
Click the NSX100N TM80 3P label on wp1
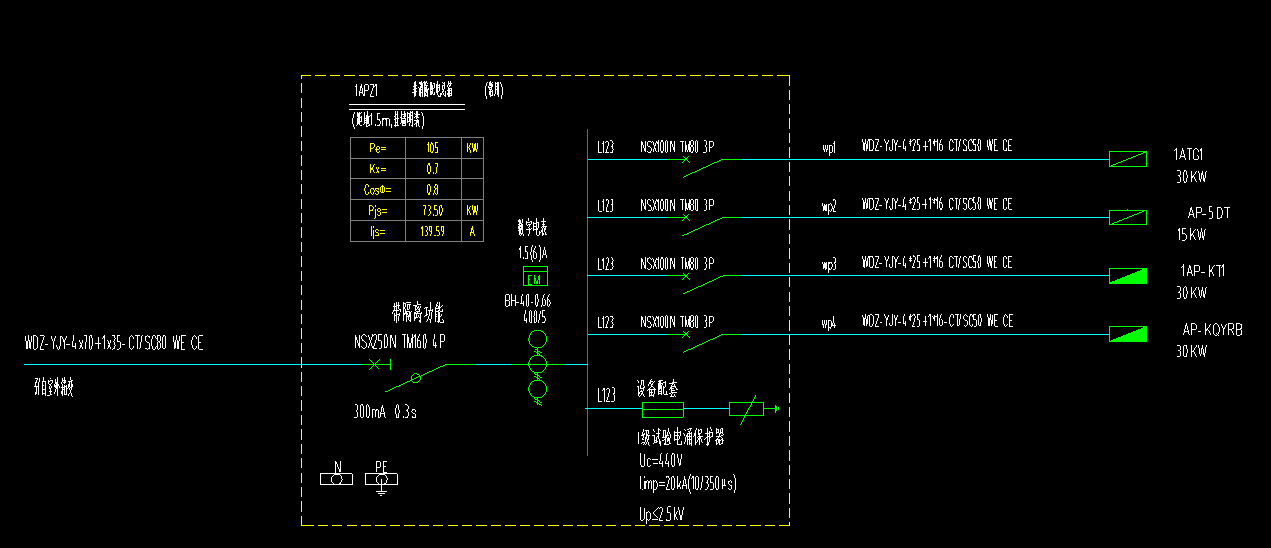click(x=677, y=147)
